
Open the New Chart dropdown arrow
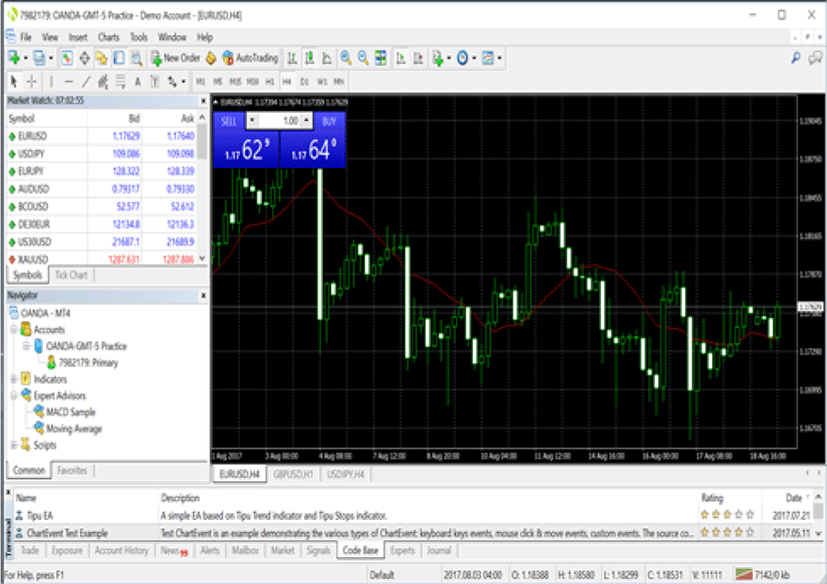point(25,58)
